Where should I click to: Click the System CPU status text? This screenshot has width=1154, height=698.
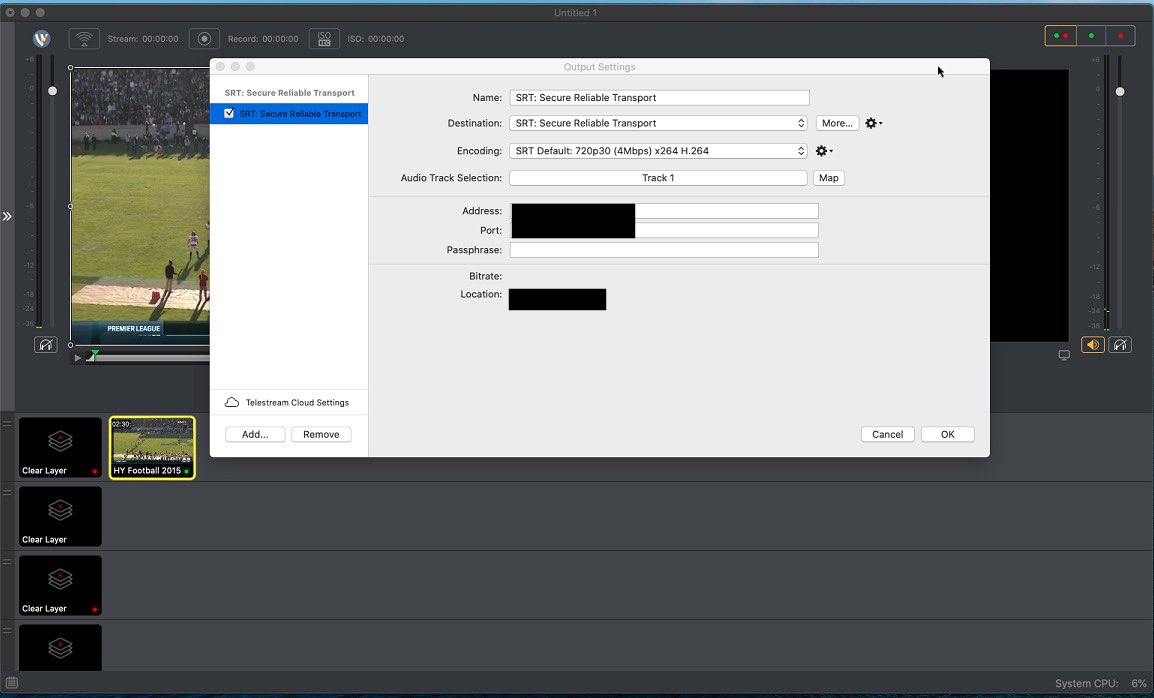point(1100,683)
